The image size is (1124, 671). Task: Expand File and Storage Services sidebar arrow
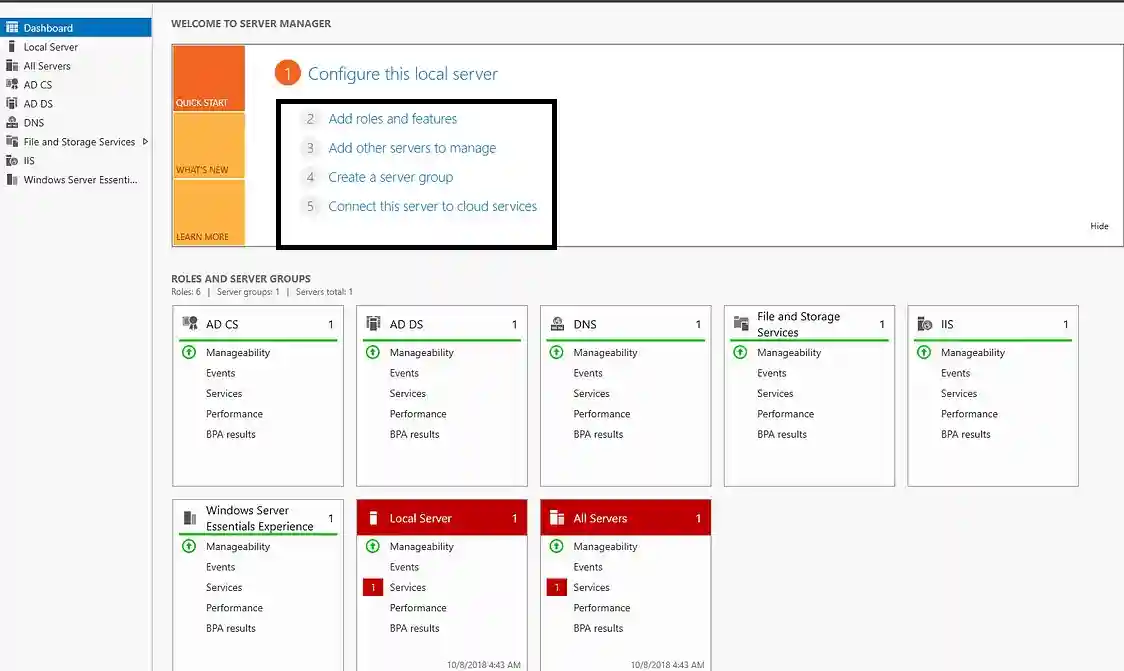pyautogui.click(x=145, y=142)
